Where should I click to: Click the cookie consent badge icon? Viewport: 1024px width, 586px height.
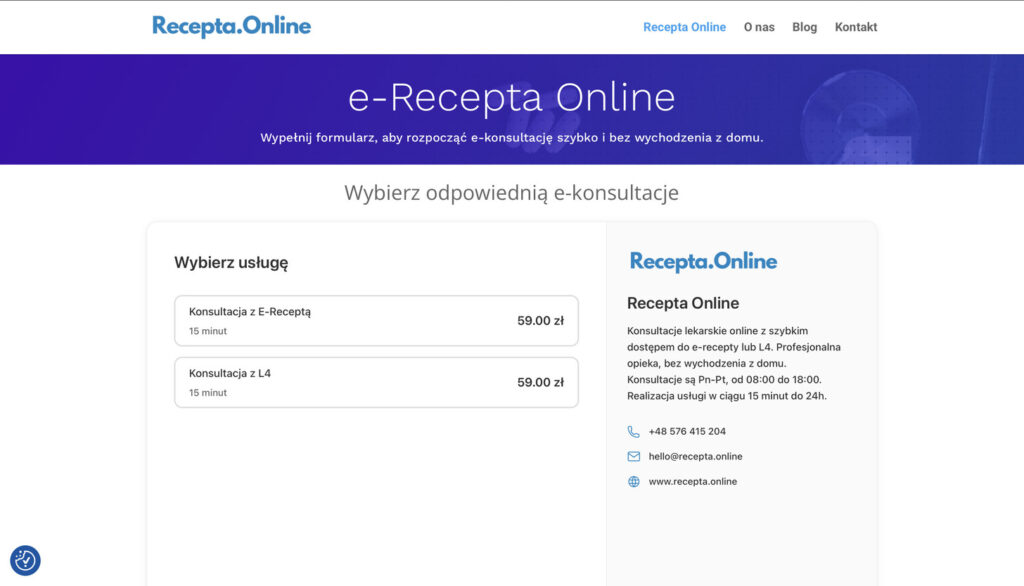25,561
